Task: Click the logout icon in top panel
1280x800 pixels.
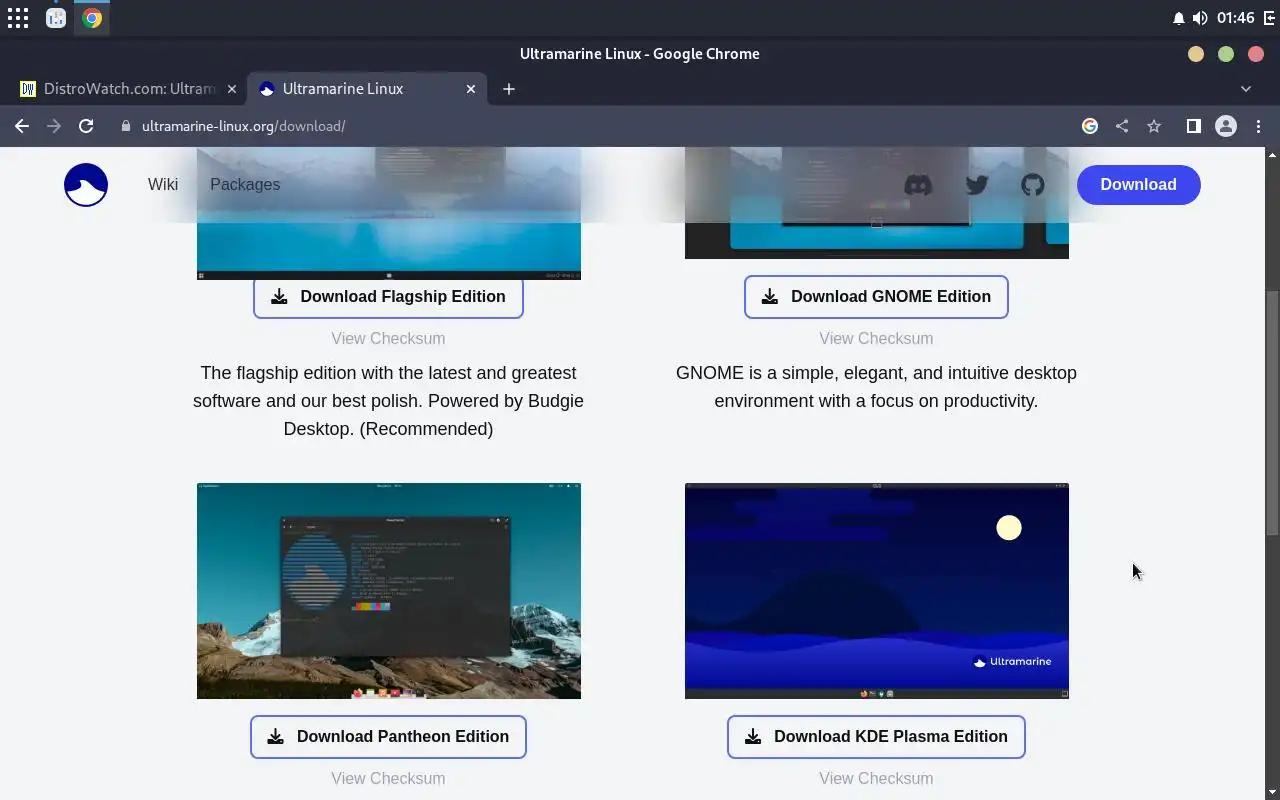Action: click(x=1269, y=18)
